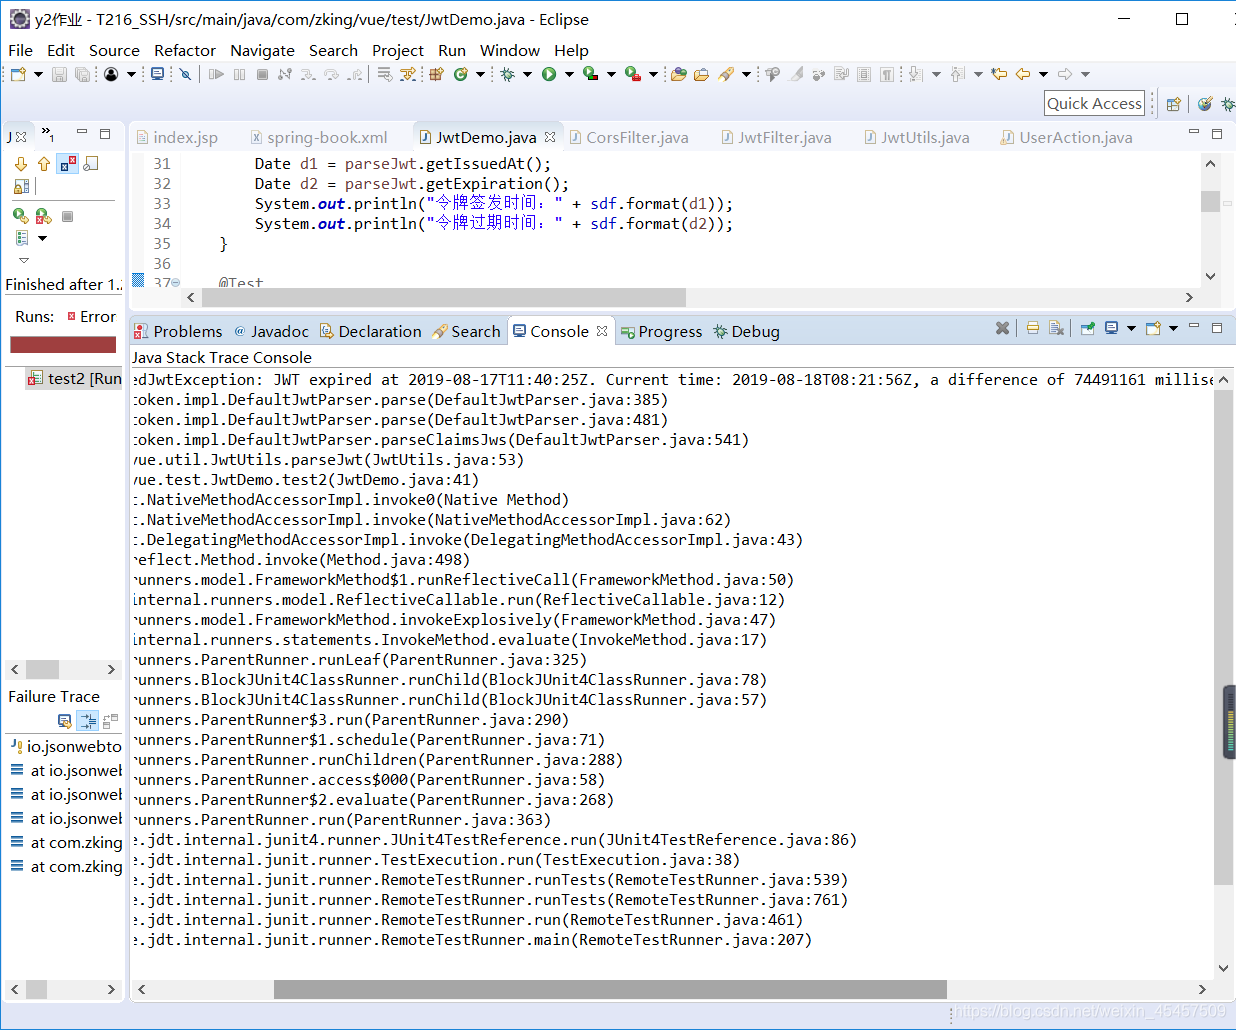
Task: Click the Debug bug icon in the toolbar
Action: pyautogui.click(x=507, y=74)
